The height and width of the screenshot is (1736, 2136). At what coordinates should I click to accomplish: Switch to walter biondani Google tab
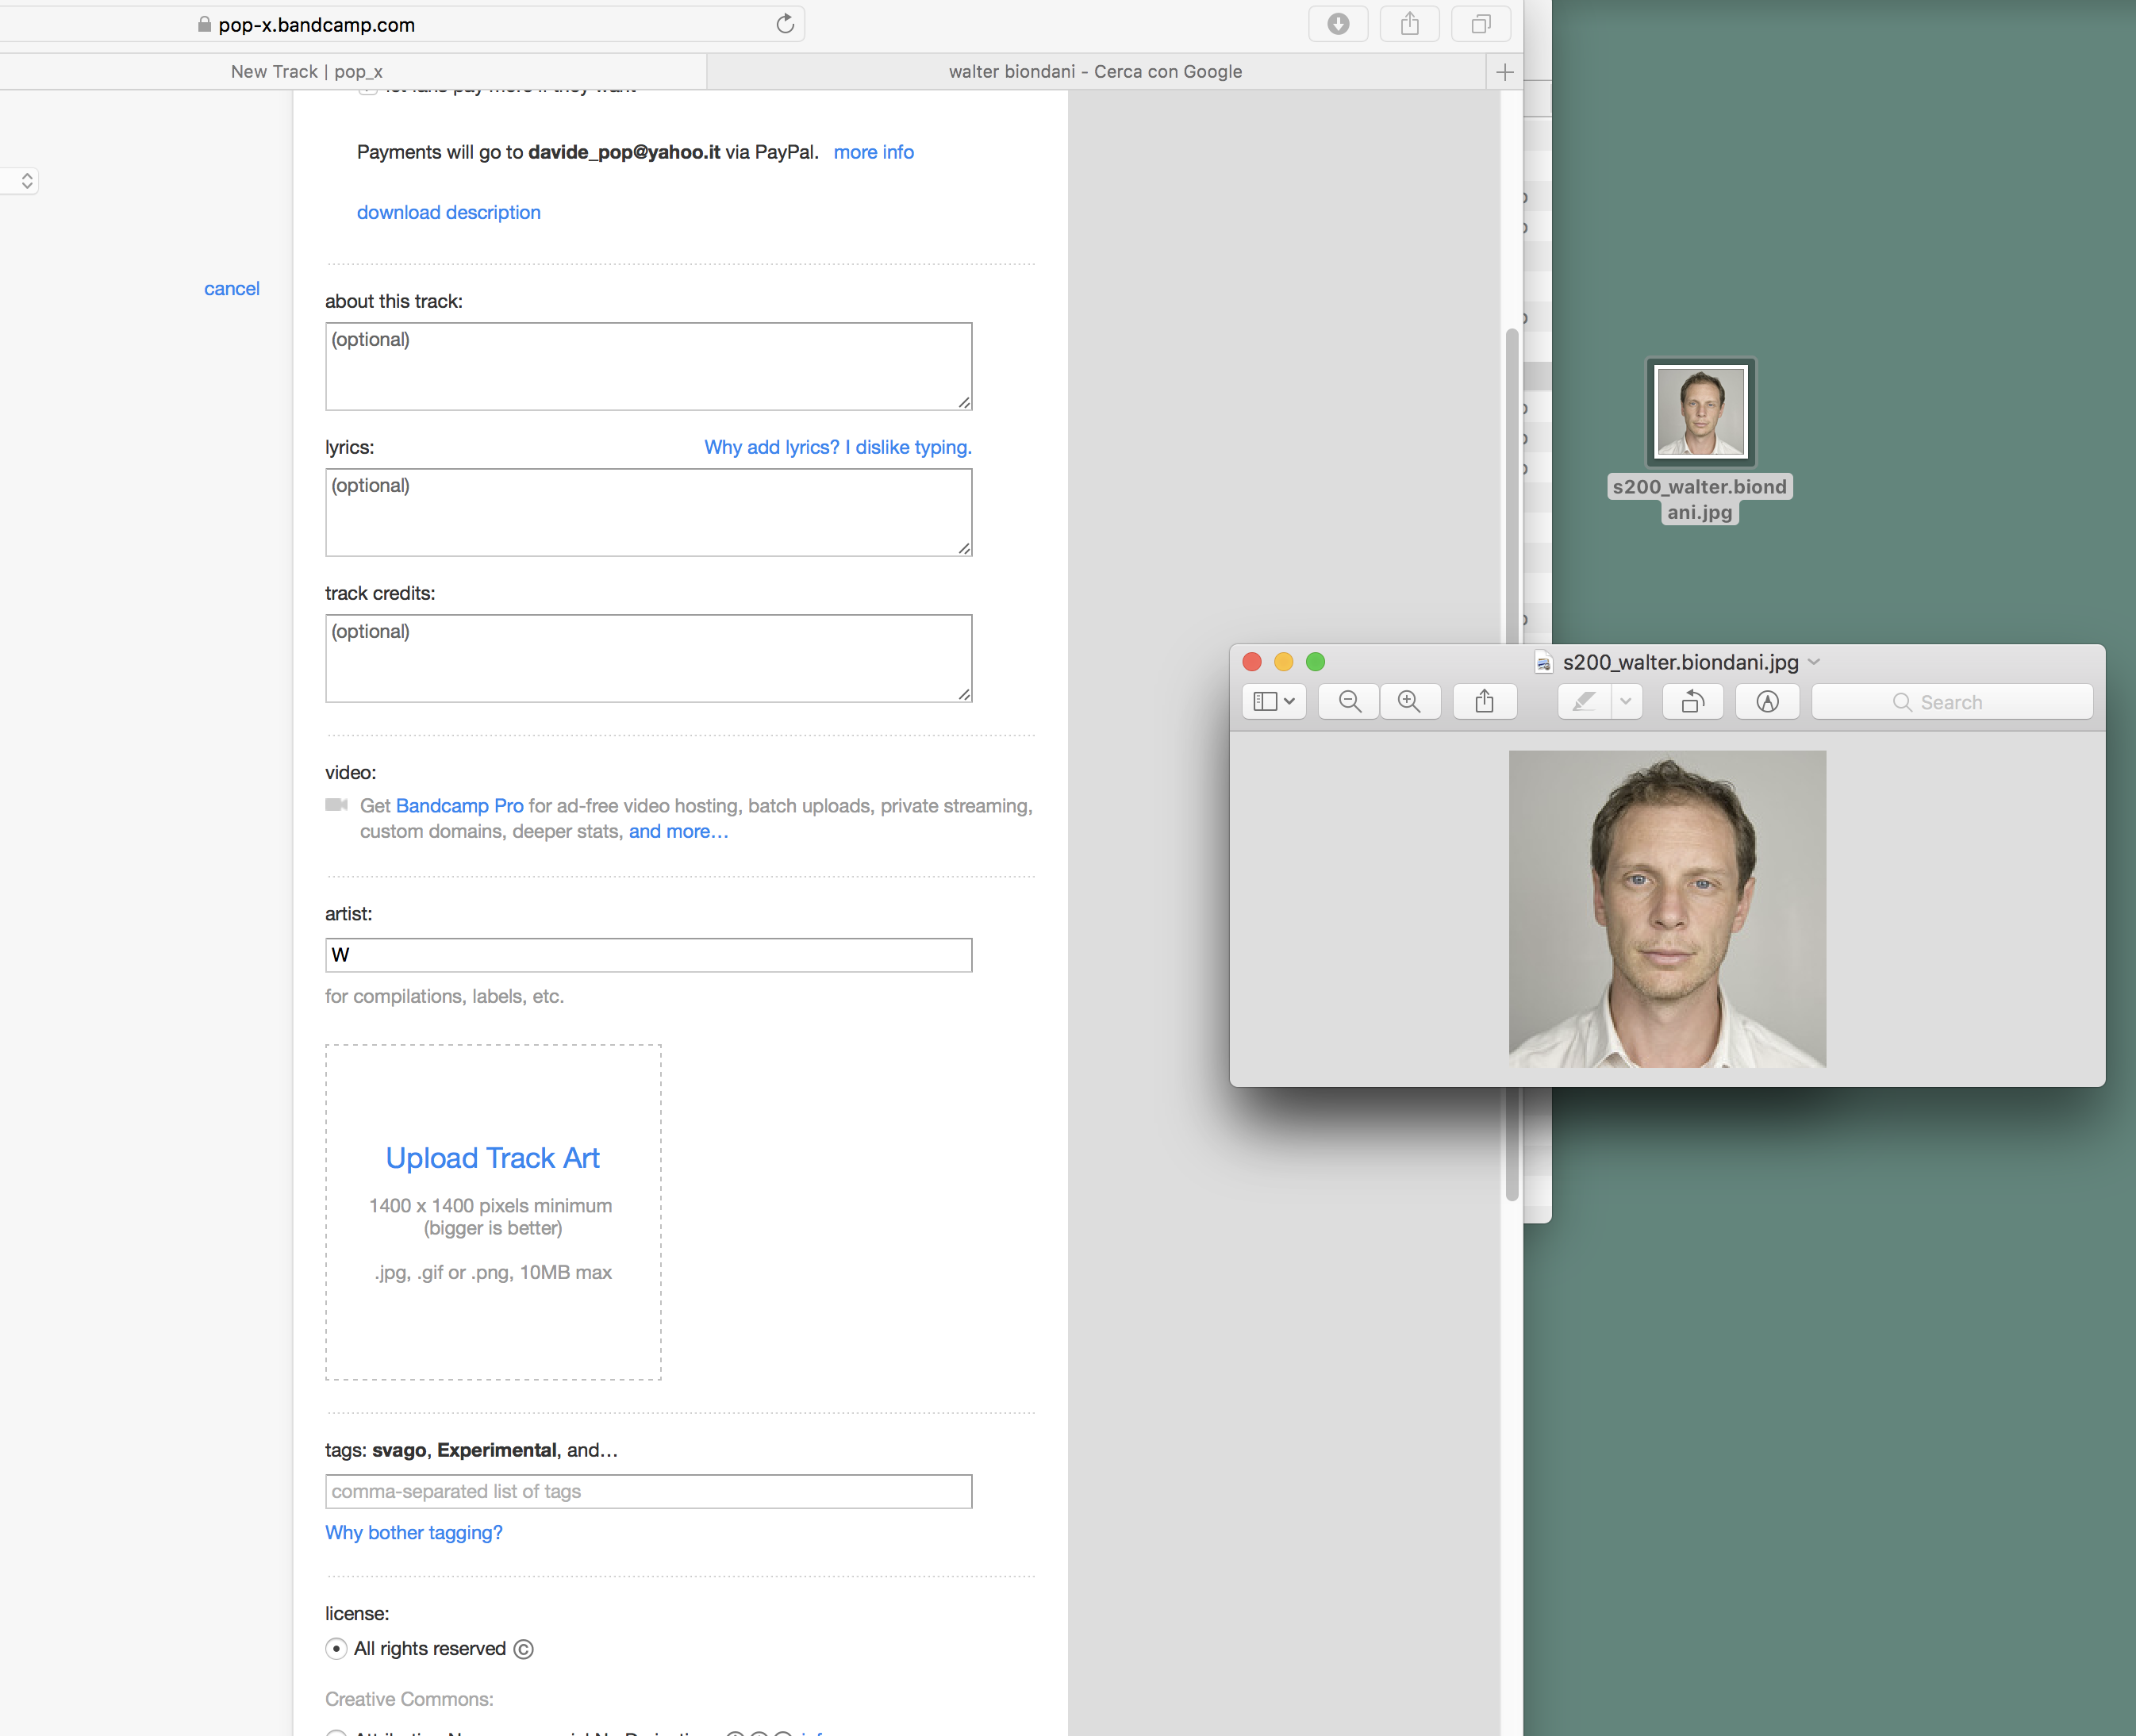(x=1095, y=72)
